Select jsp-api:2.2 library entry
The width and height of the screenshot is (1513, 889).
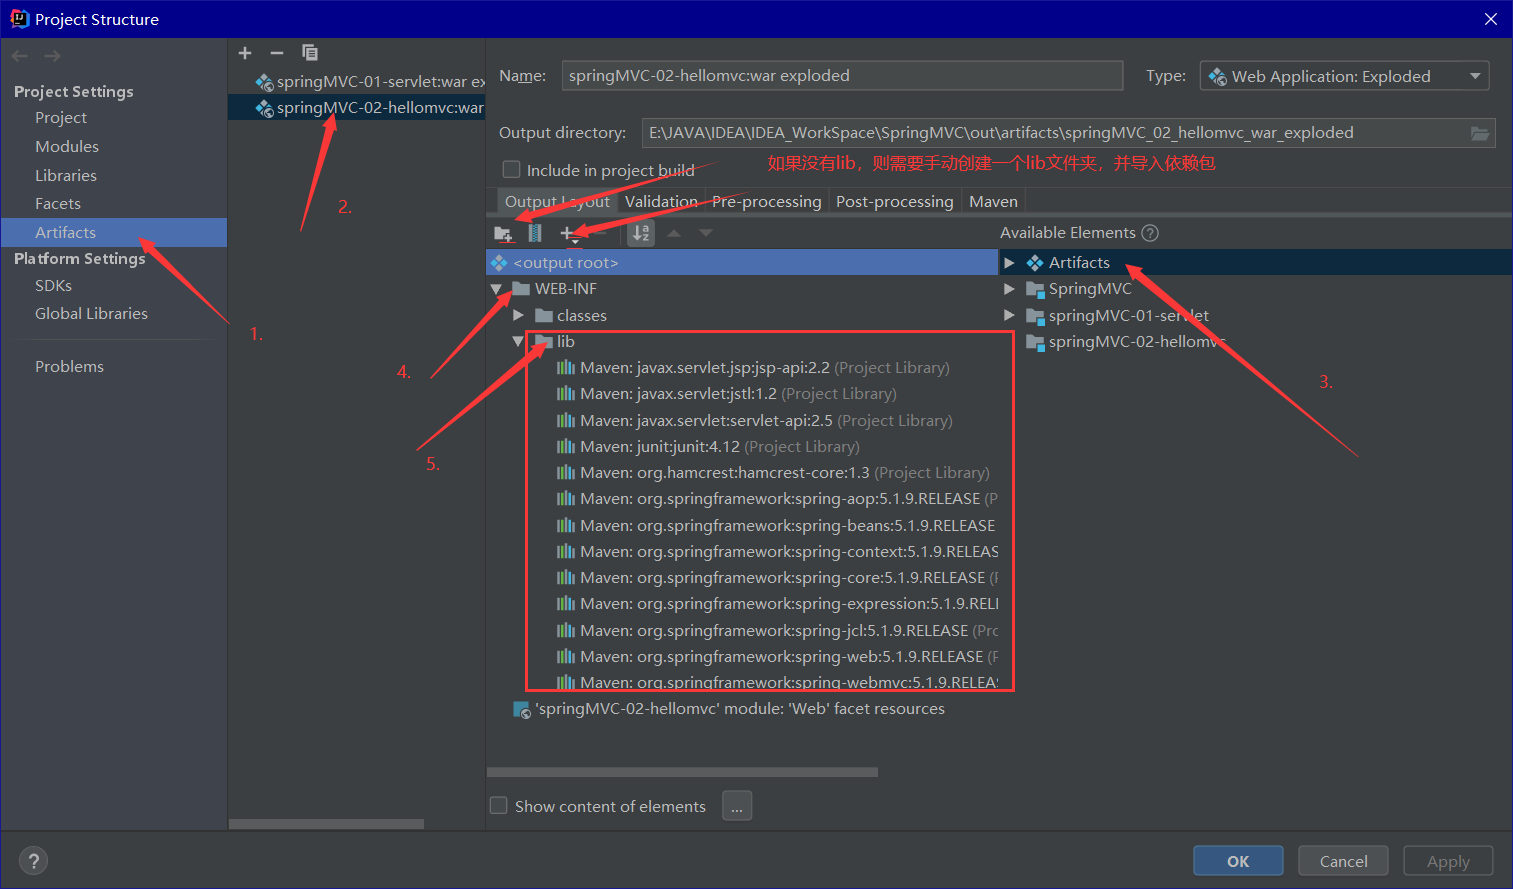pyautogui.click(x=753, y=368)
